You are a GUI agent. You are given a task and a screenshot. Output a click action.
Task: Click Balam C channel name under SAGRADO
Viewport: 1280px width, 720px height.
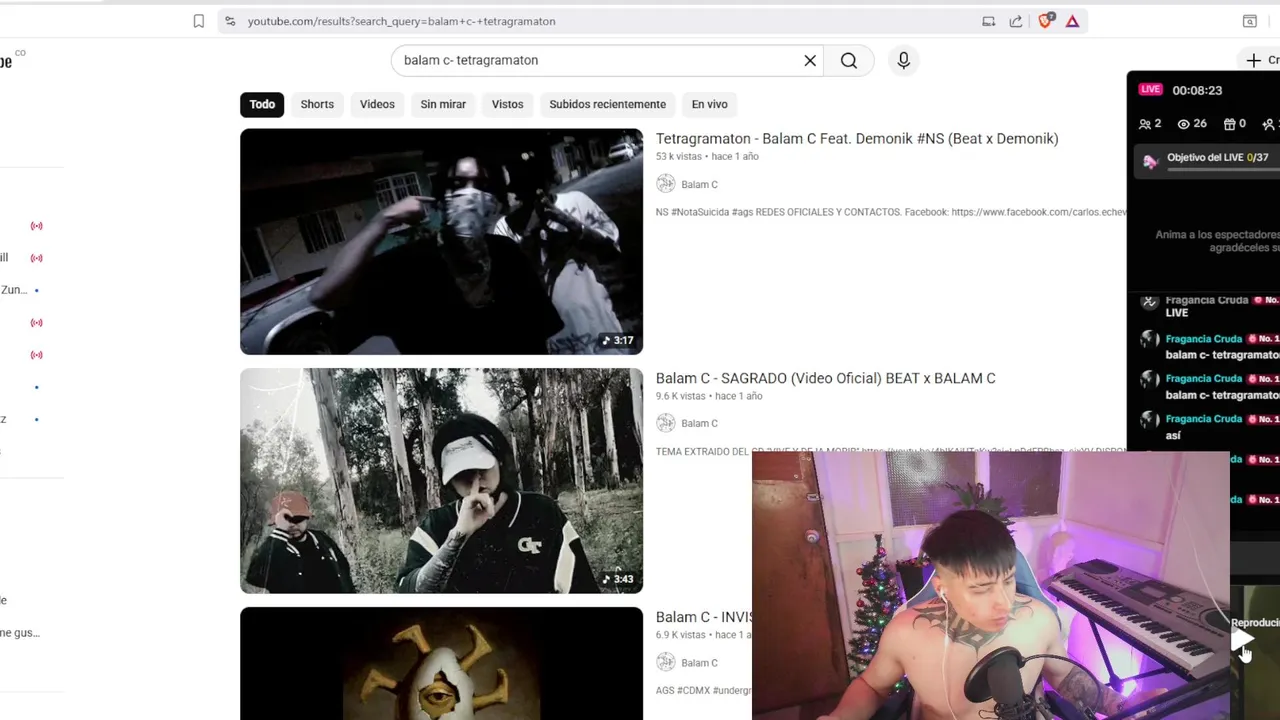tap(699, 423)
